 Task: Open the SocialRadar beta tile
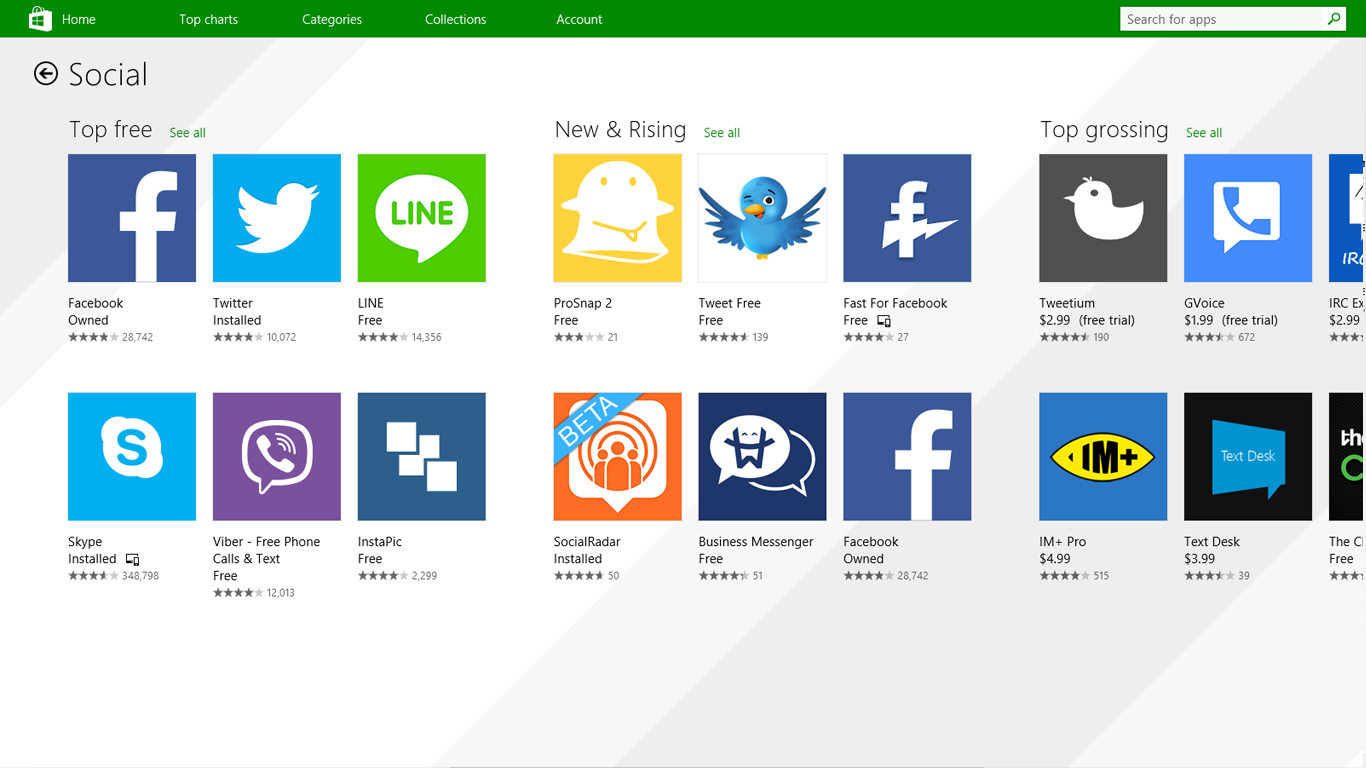click(x=618, y=456)
